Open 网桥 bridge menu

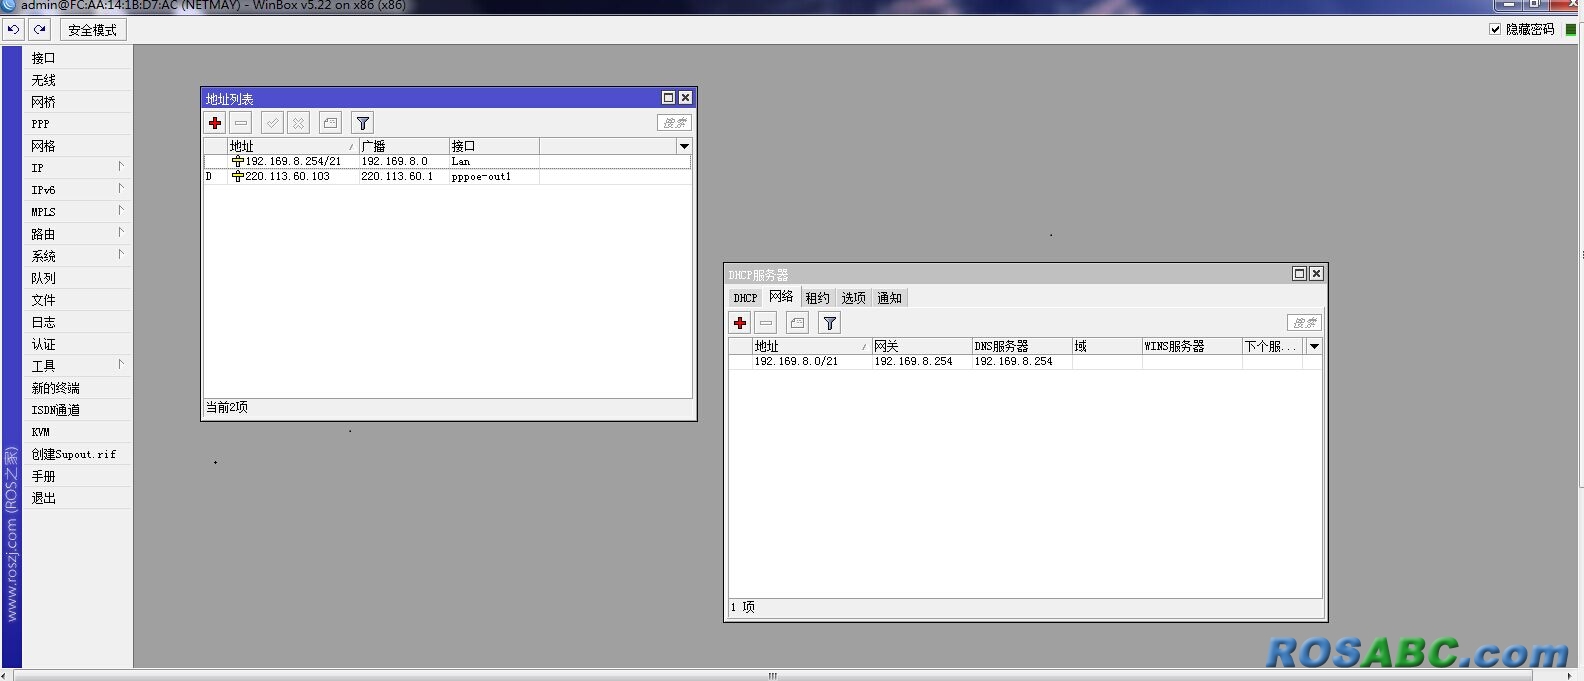click(78, 102)
